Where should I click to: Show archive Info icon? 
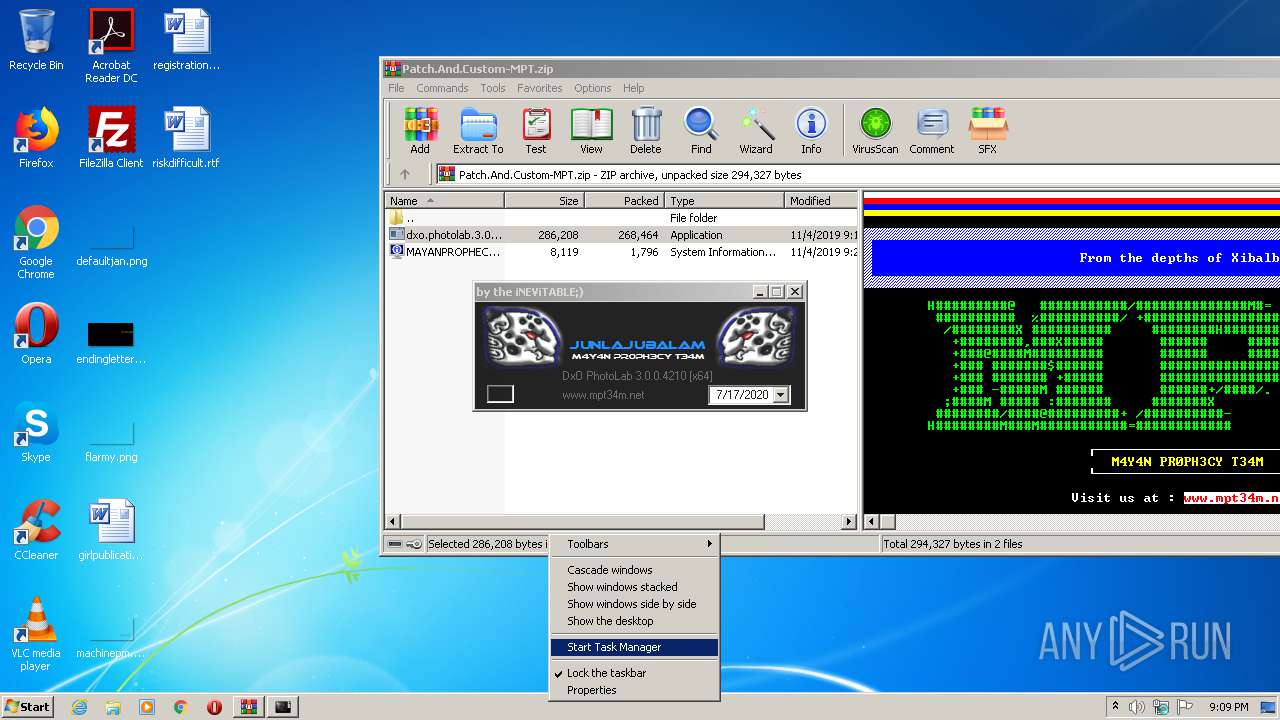click(x=811, y=131)
